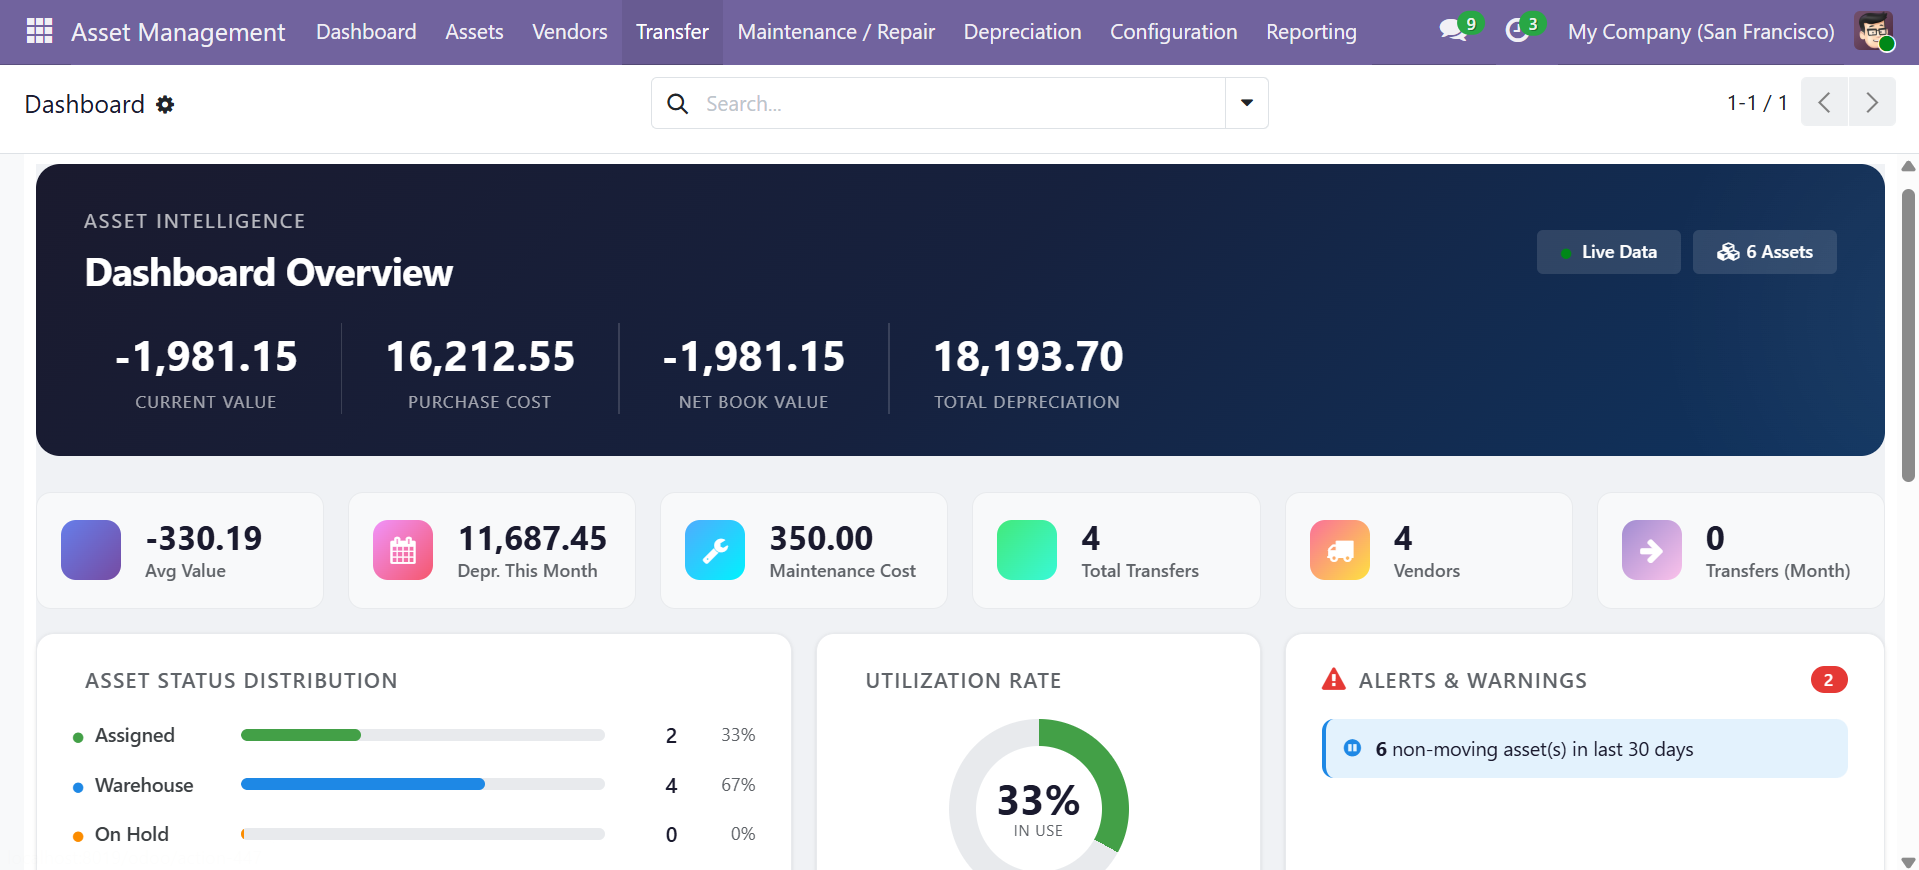This screenshot has width=1919, height=870.
Task: Open the Assets menu
Action: (x=474, y=32)
